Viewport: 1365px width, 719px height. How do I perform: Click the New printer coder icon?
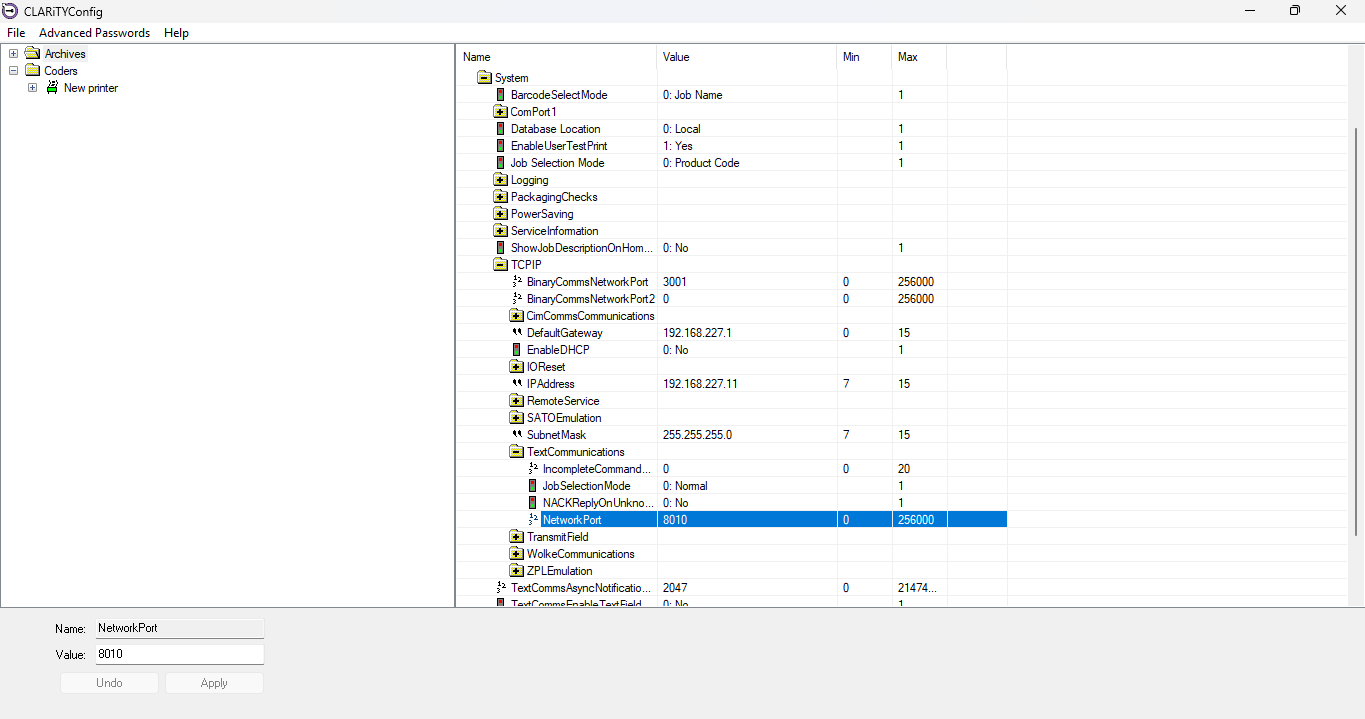pos(52,88)
